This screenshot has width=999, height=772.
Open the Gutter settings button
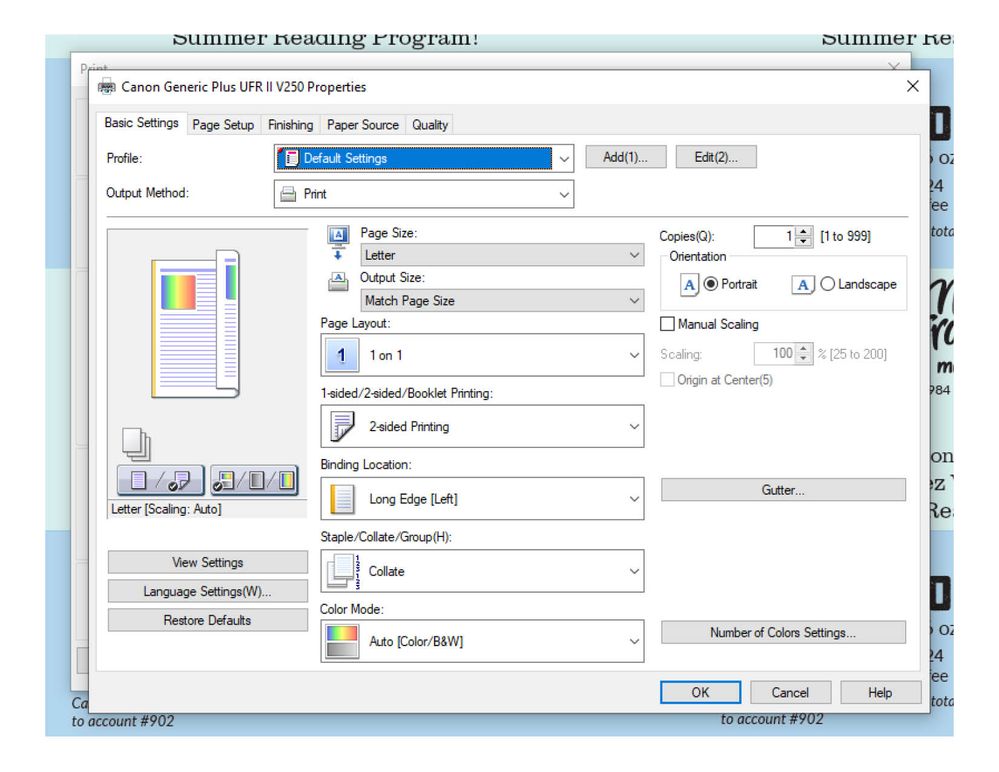tap(783, 490)
